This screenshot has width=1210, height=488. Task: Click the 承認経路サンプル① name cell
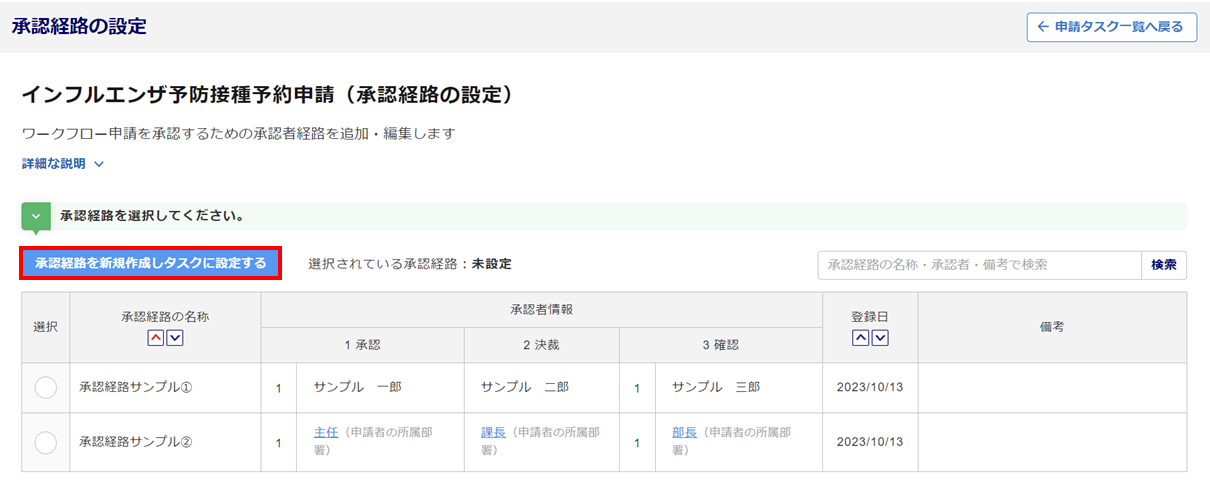click(136, 388)
